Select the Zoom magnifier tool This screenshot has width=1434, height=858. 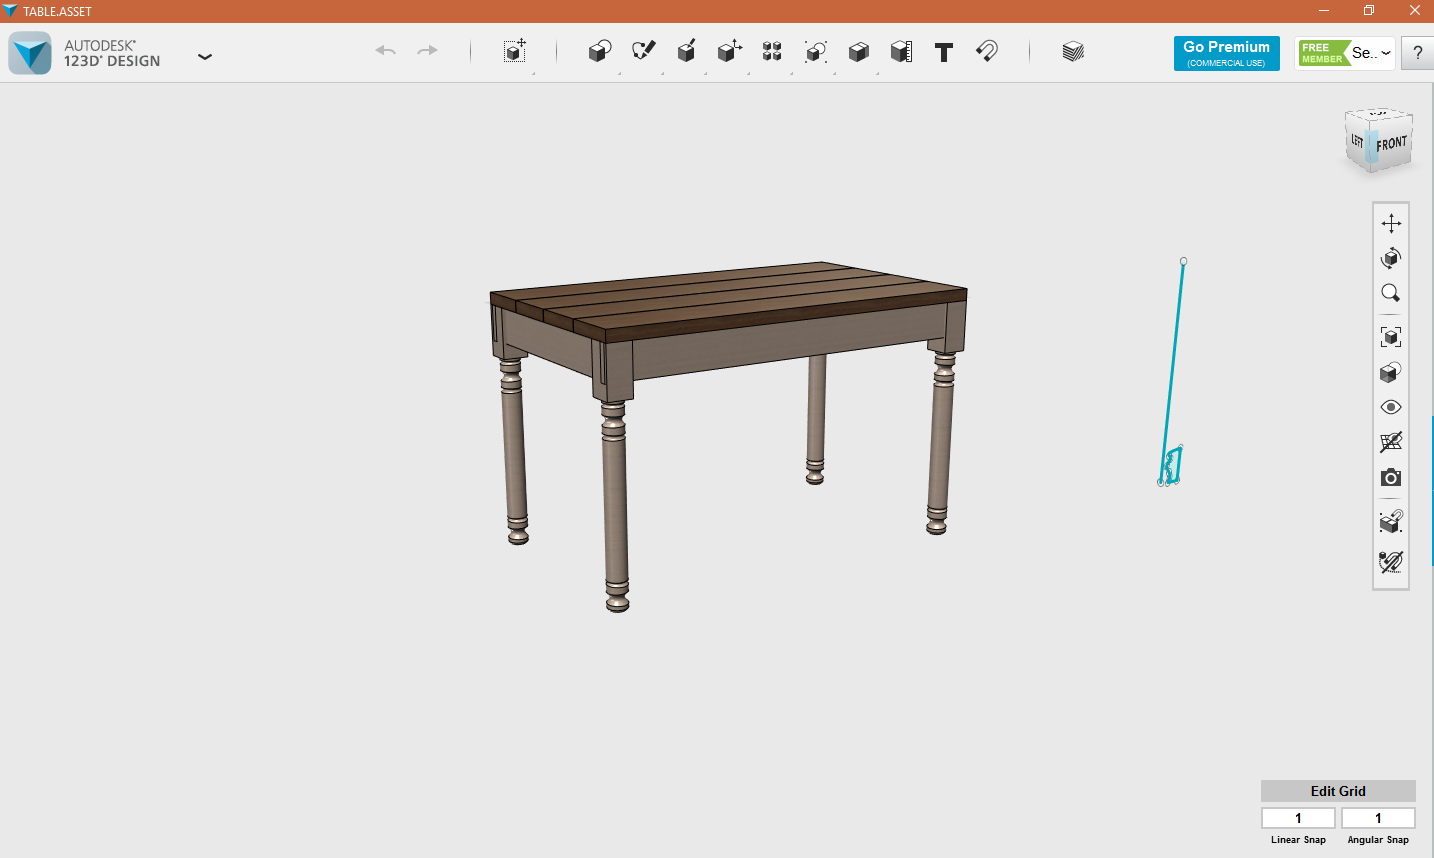point(1391,292)
